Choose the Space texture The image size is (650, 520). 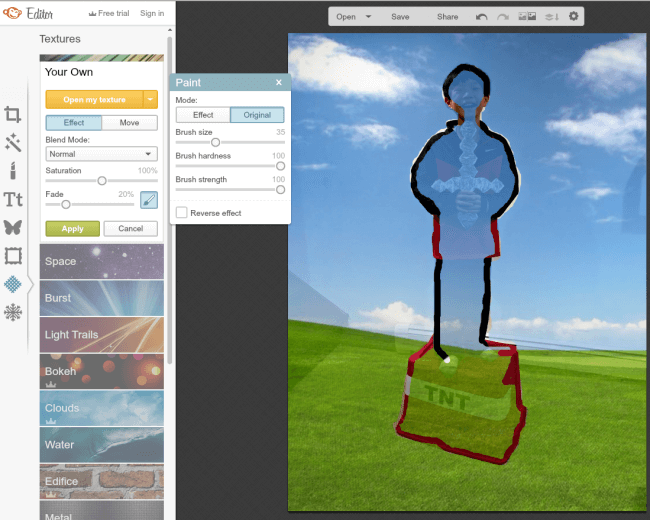102,261
